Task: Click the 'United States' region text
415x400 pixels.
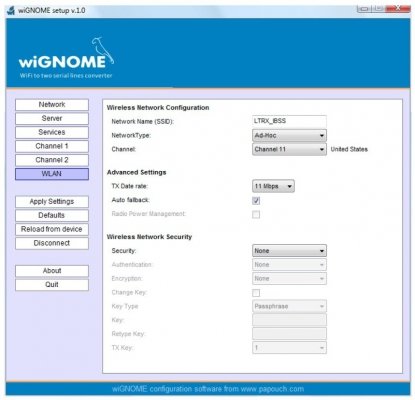Action: coord(349,149)
